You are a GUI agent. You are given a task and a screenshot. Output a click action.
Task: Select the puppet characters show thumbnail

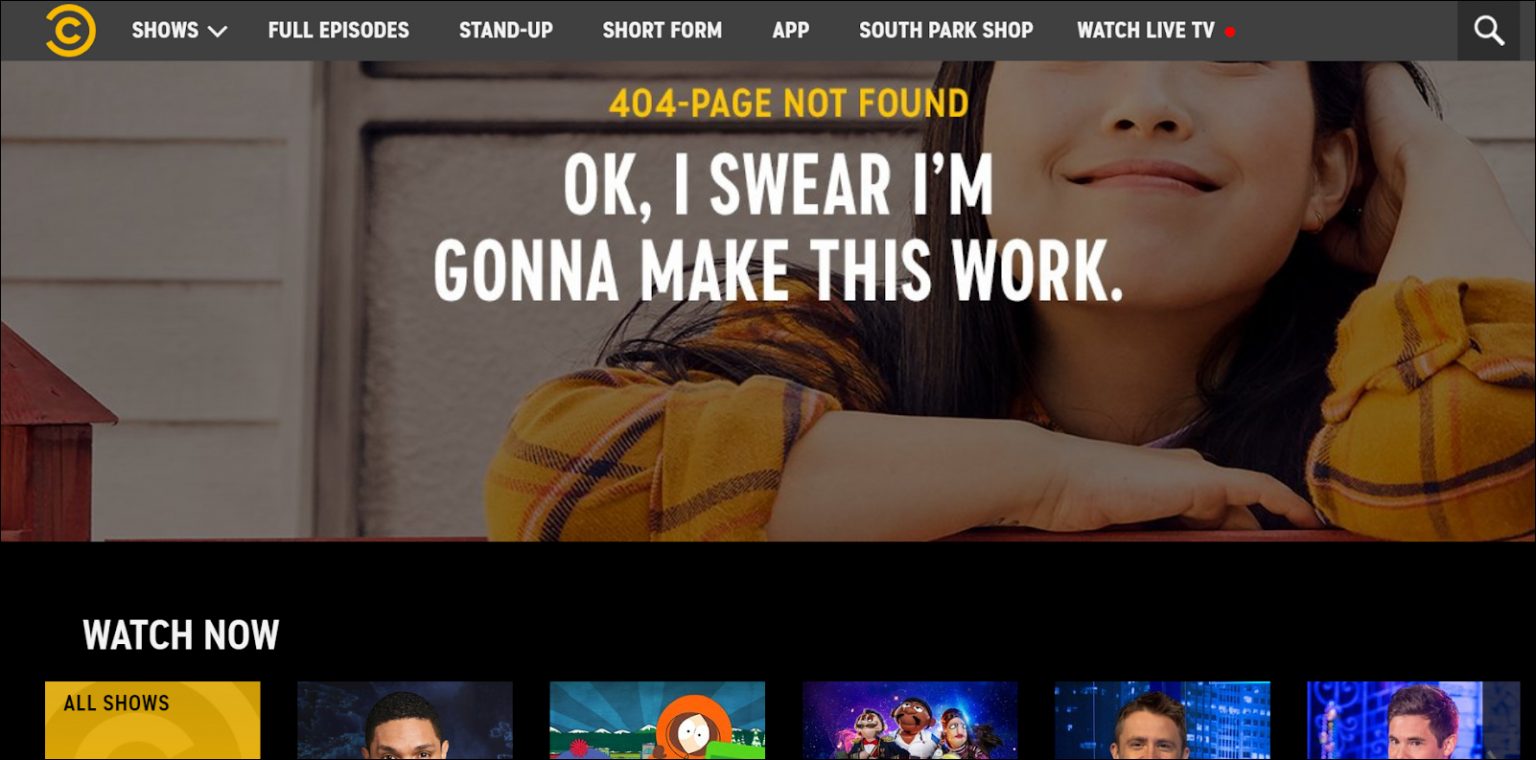point(910,720)
